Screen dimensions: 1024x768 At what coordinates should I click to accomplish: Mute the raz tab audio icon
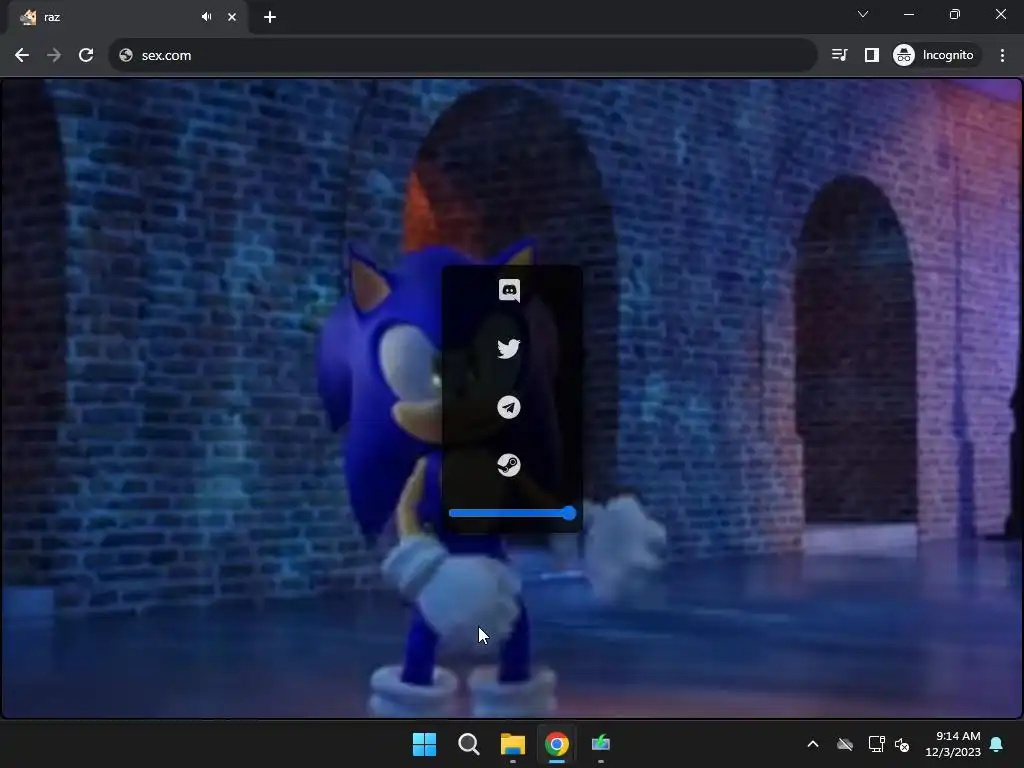pos(207,17)
